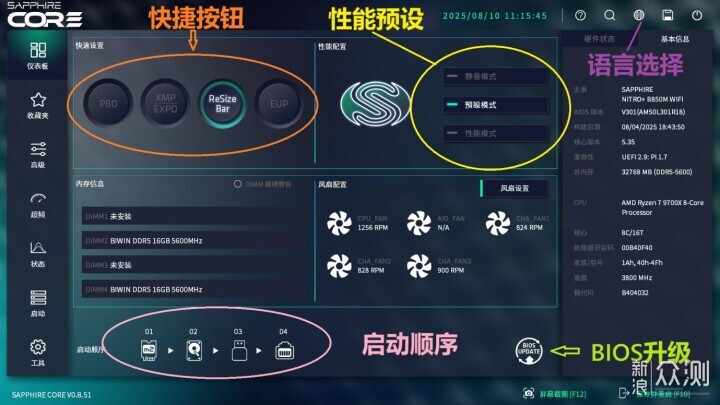This screenshot has width=720, height=405.
Task: Select the 静音模式 silent preset
Action: pos(495,76)
